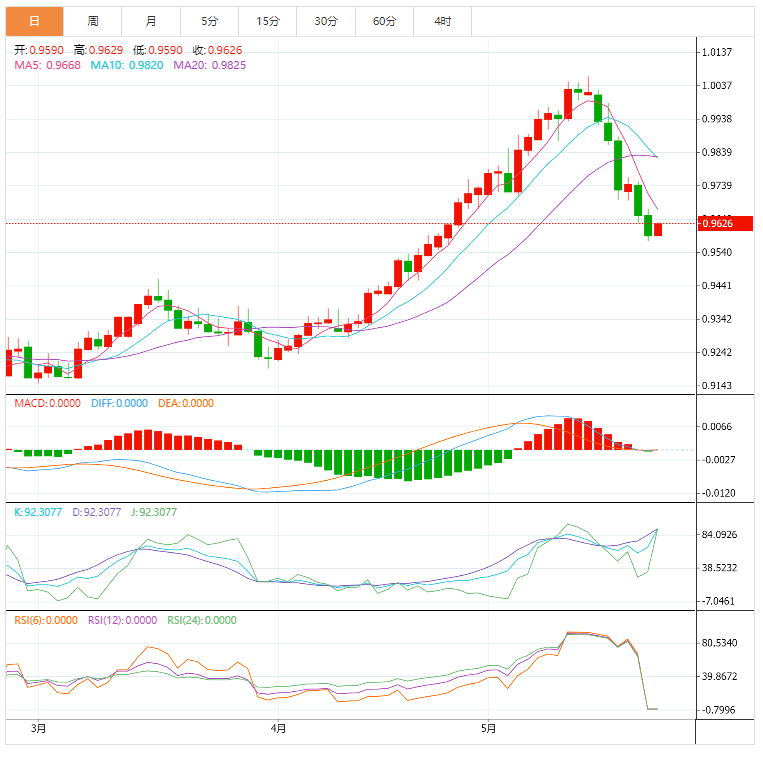Click the RSI(24):0.0000 label
Screen dimensions: 763x758
pos(202,620)
